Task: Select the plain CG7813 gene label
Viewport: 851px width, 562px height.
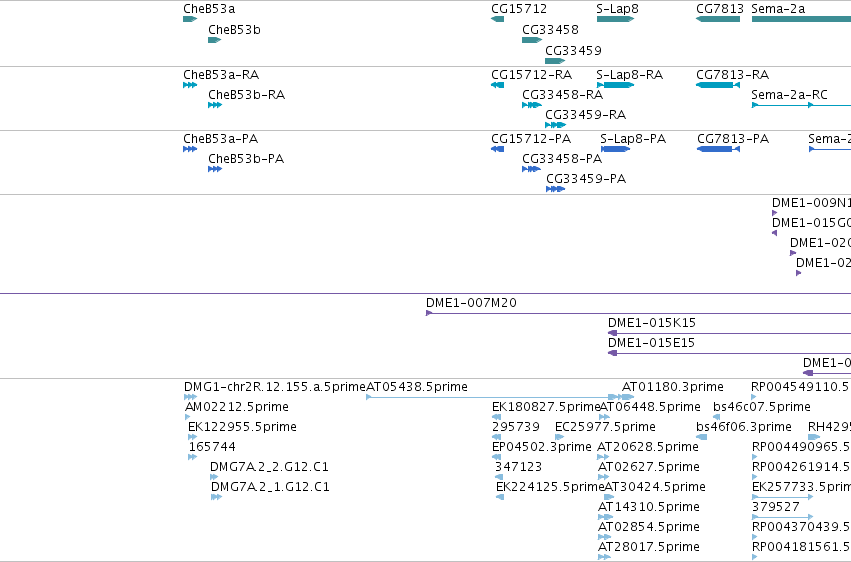Action: click(720, 9)
